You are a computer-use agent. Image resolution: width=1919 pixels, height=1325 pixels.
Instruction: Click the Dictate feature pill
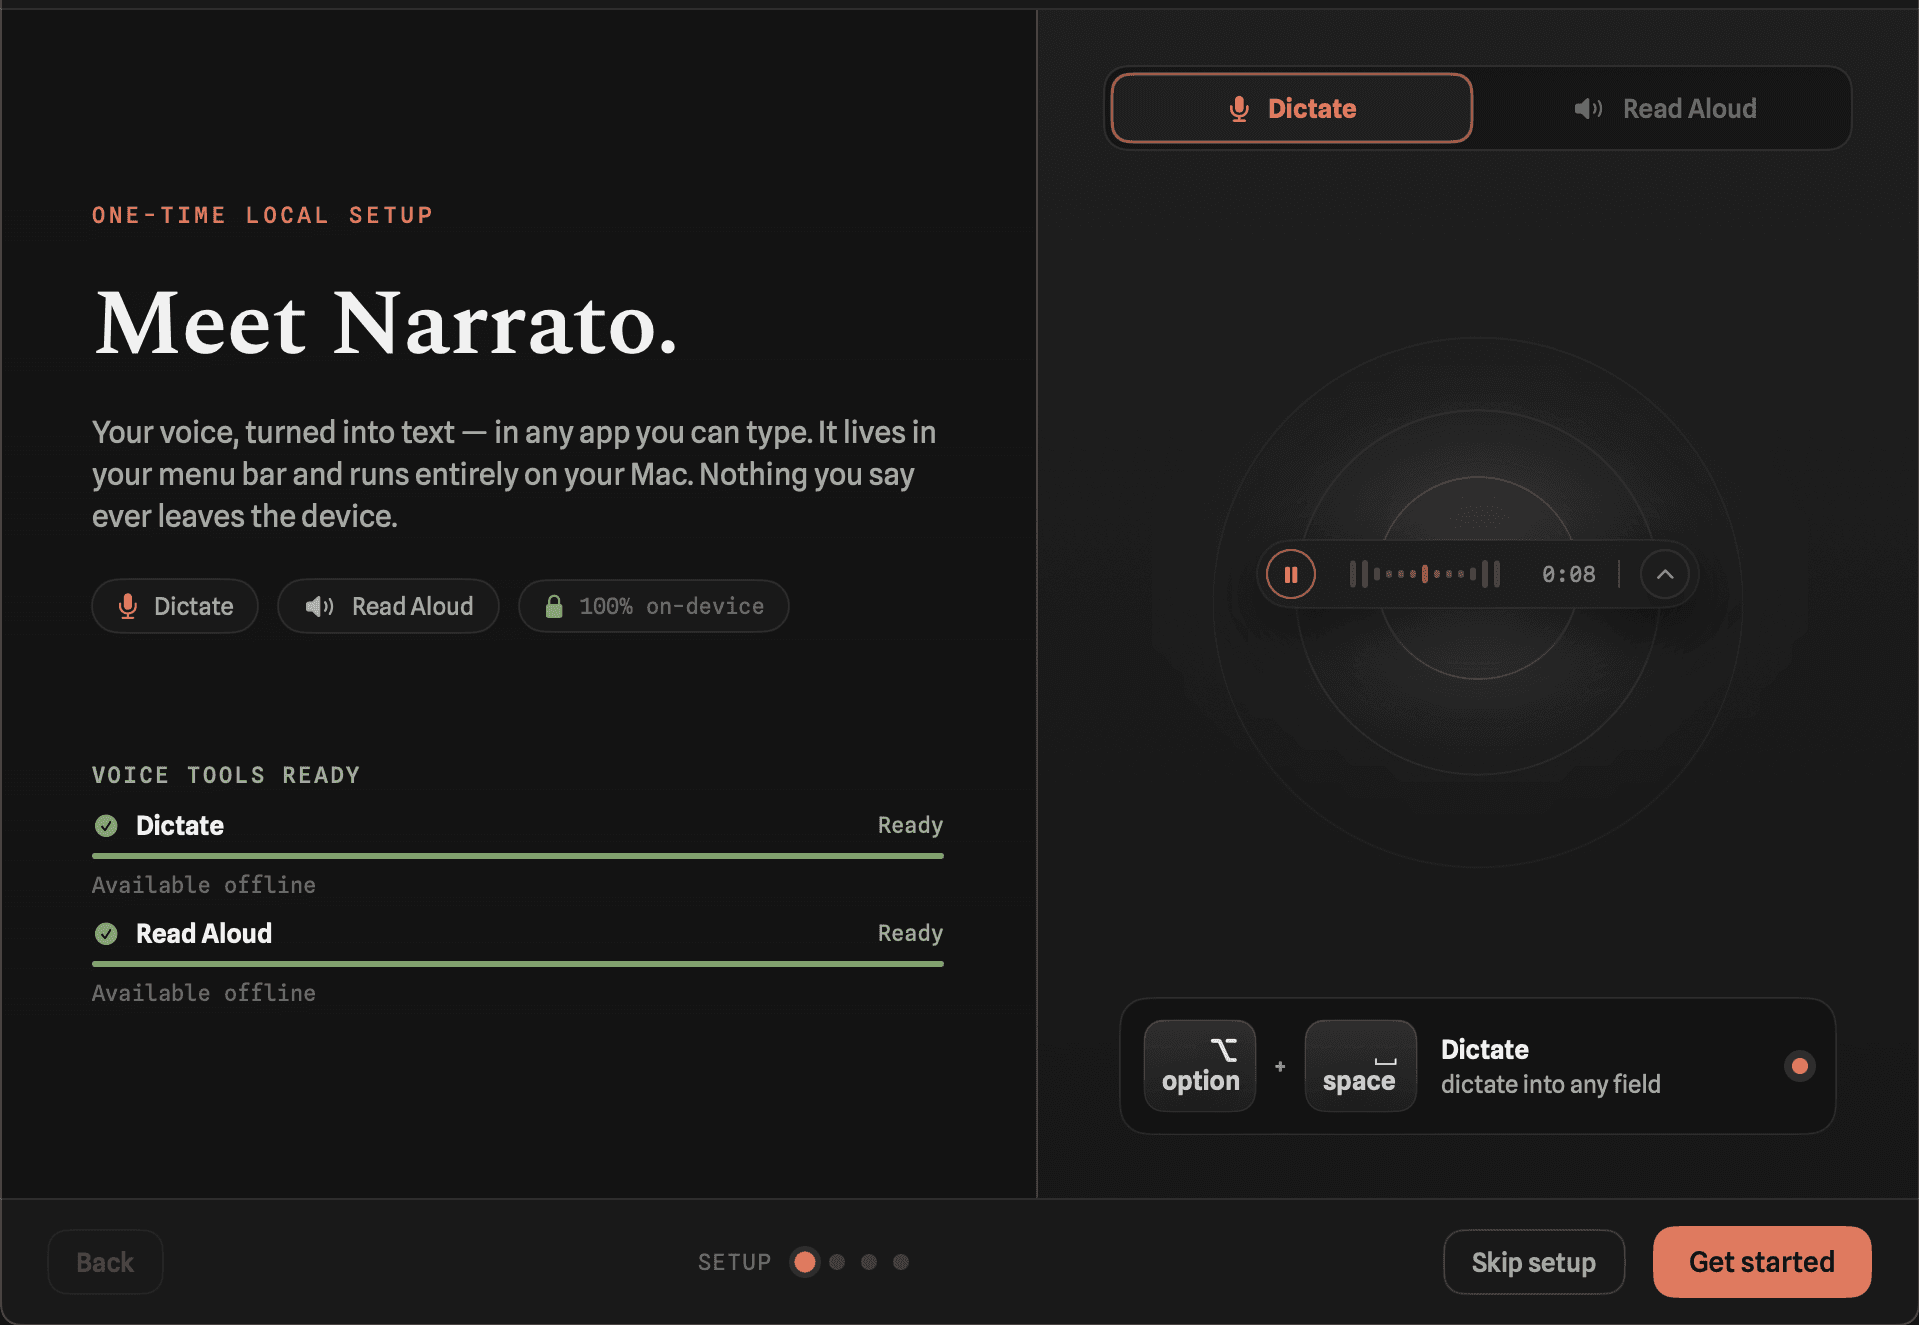tap(175, 606)
